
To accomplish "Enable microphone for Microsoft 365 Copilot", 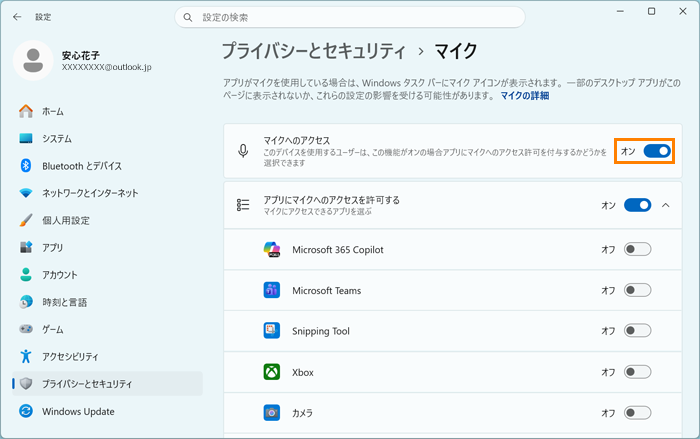I will tap(638, 249).
